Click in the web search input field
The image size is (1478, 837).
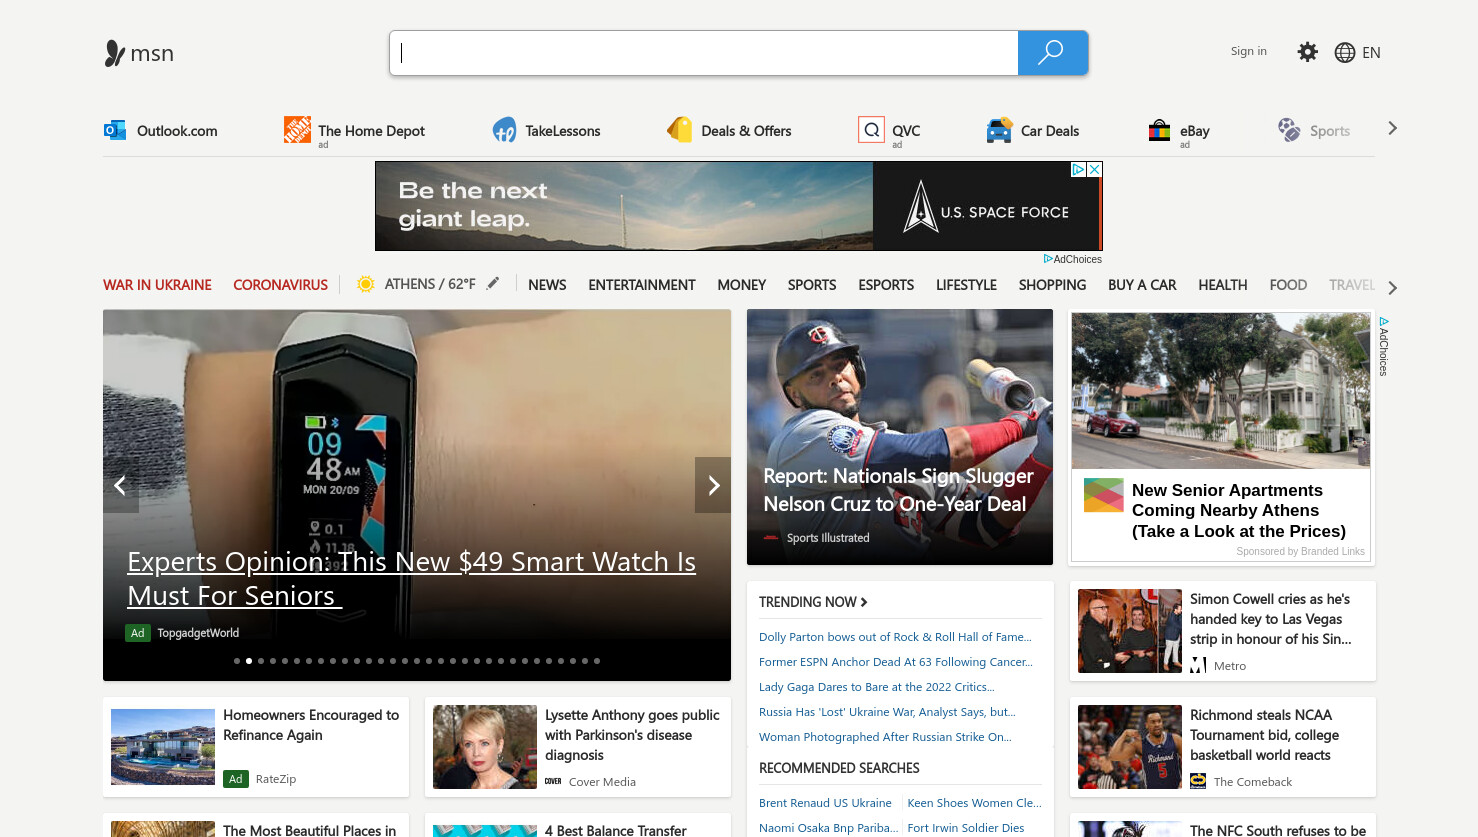click(x=704, y=53)
